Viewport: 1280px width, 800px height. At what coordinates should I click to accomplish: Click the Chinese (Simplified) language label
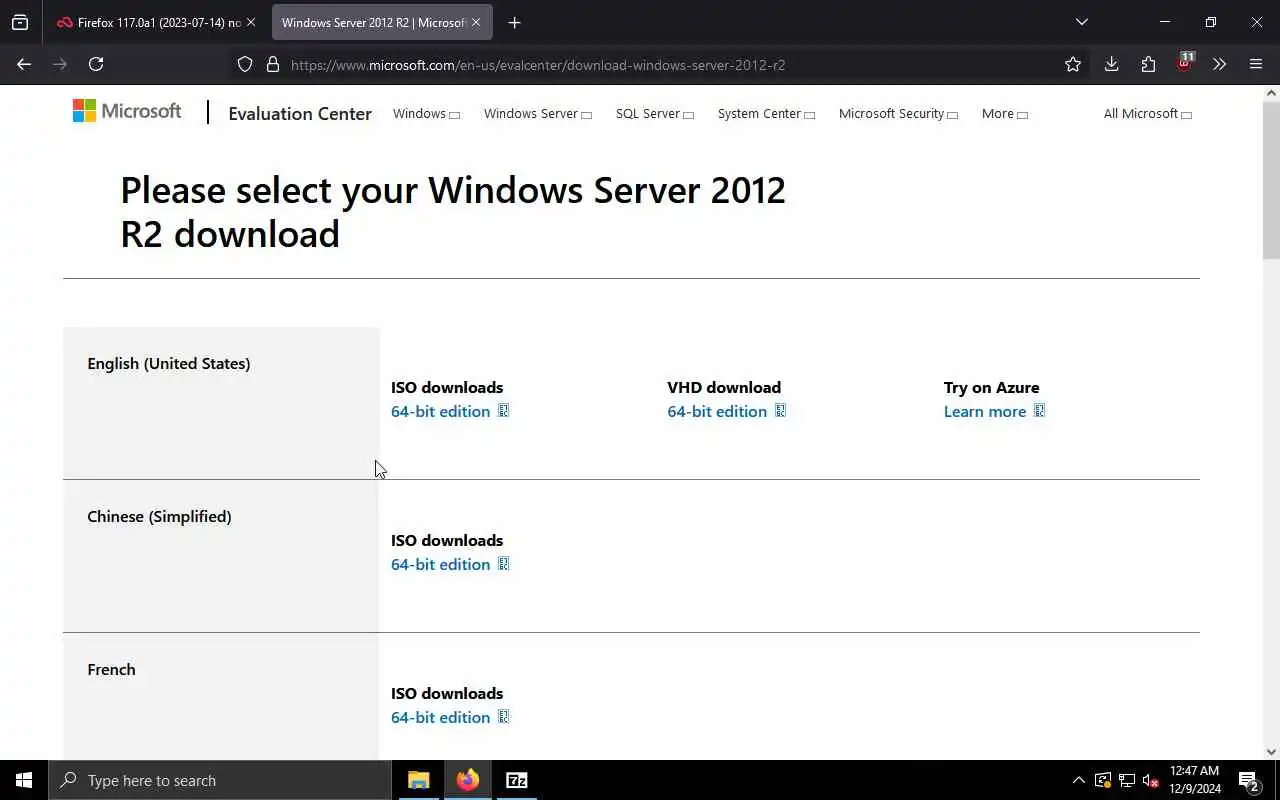(x=159, y=516)
